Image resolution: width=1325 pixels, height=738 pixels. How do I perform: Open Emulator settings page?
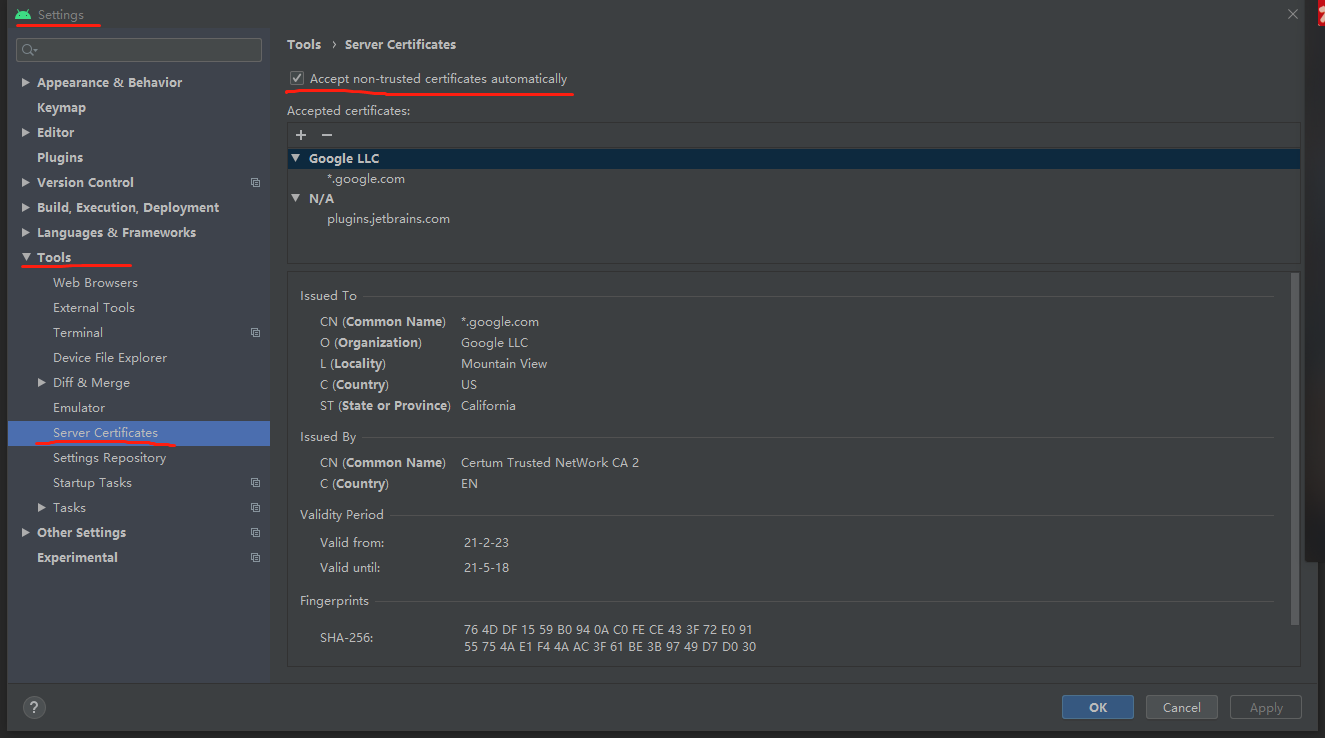[x=79, y=408]
